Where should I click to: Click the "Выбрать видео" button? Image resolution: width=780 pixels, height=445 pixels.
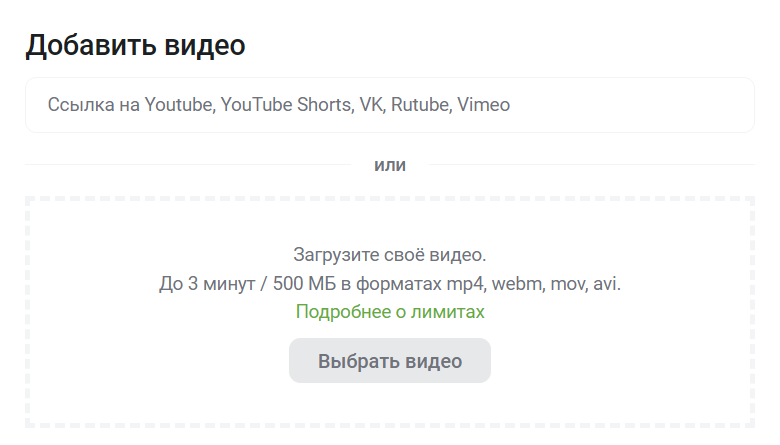tap(390, 360)
